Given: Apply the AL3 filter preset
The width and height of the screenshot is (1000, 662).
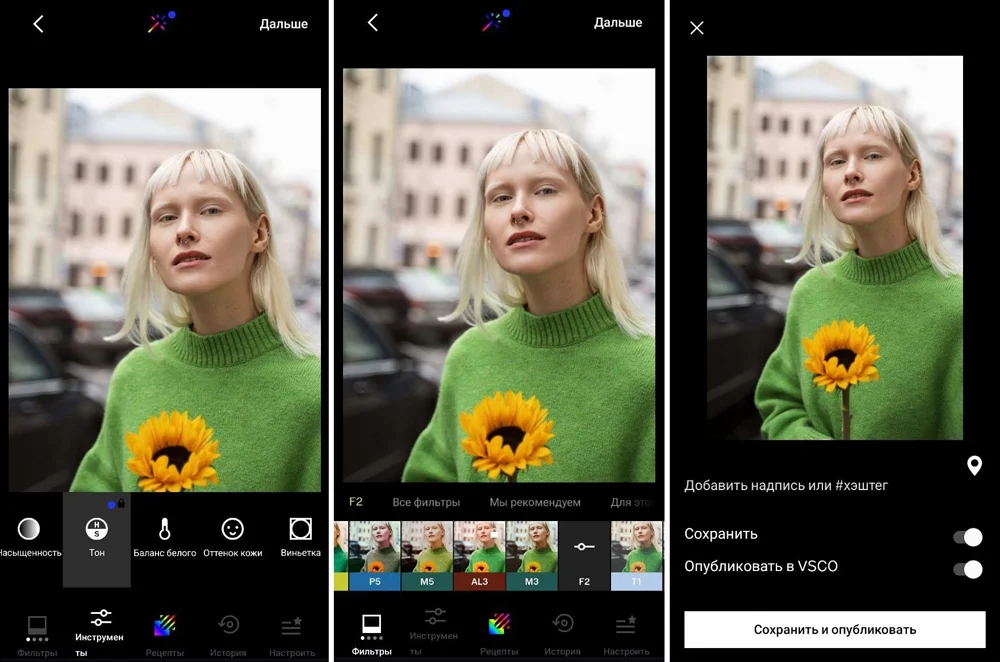Looking at the screenshot, I should [x=479, y=555].
